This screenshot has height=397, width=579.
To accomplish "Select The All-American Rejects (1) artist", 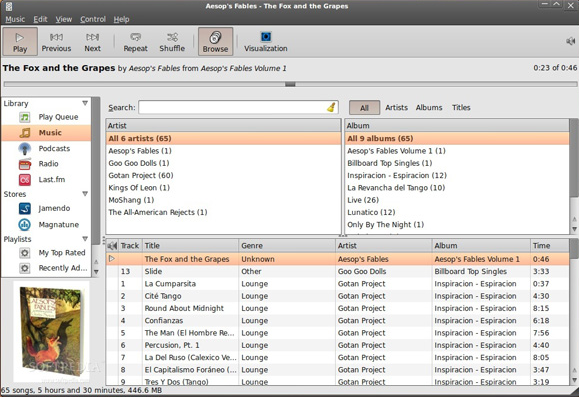I will tap(223, 212).
